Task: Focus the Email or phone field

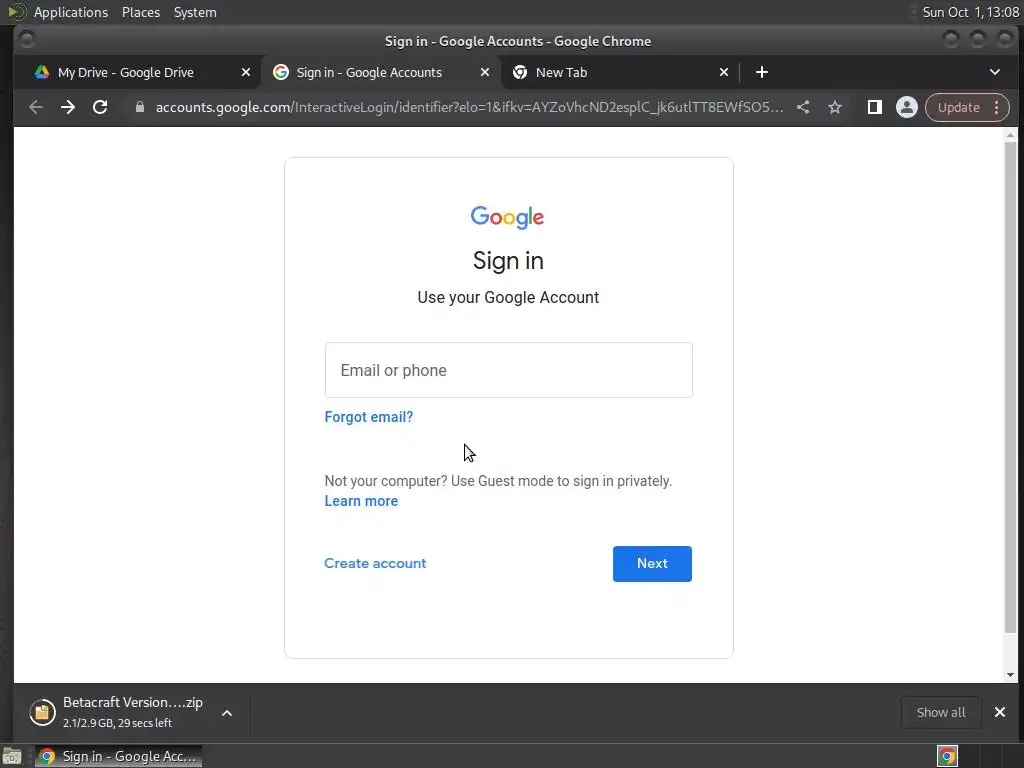Action: point(509,370)
